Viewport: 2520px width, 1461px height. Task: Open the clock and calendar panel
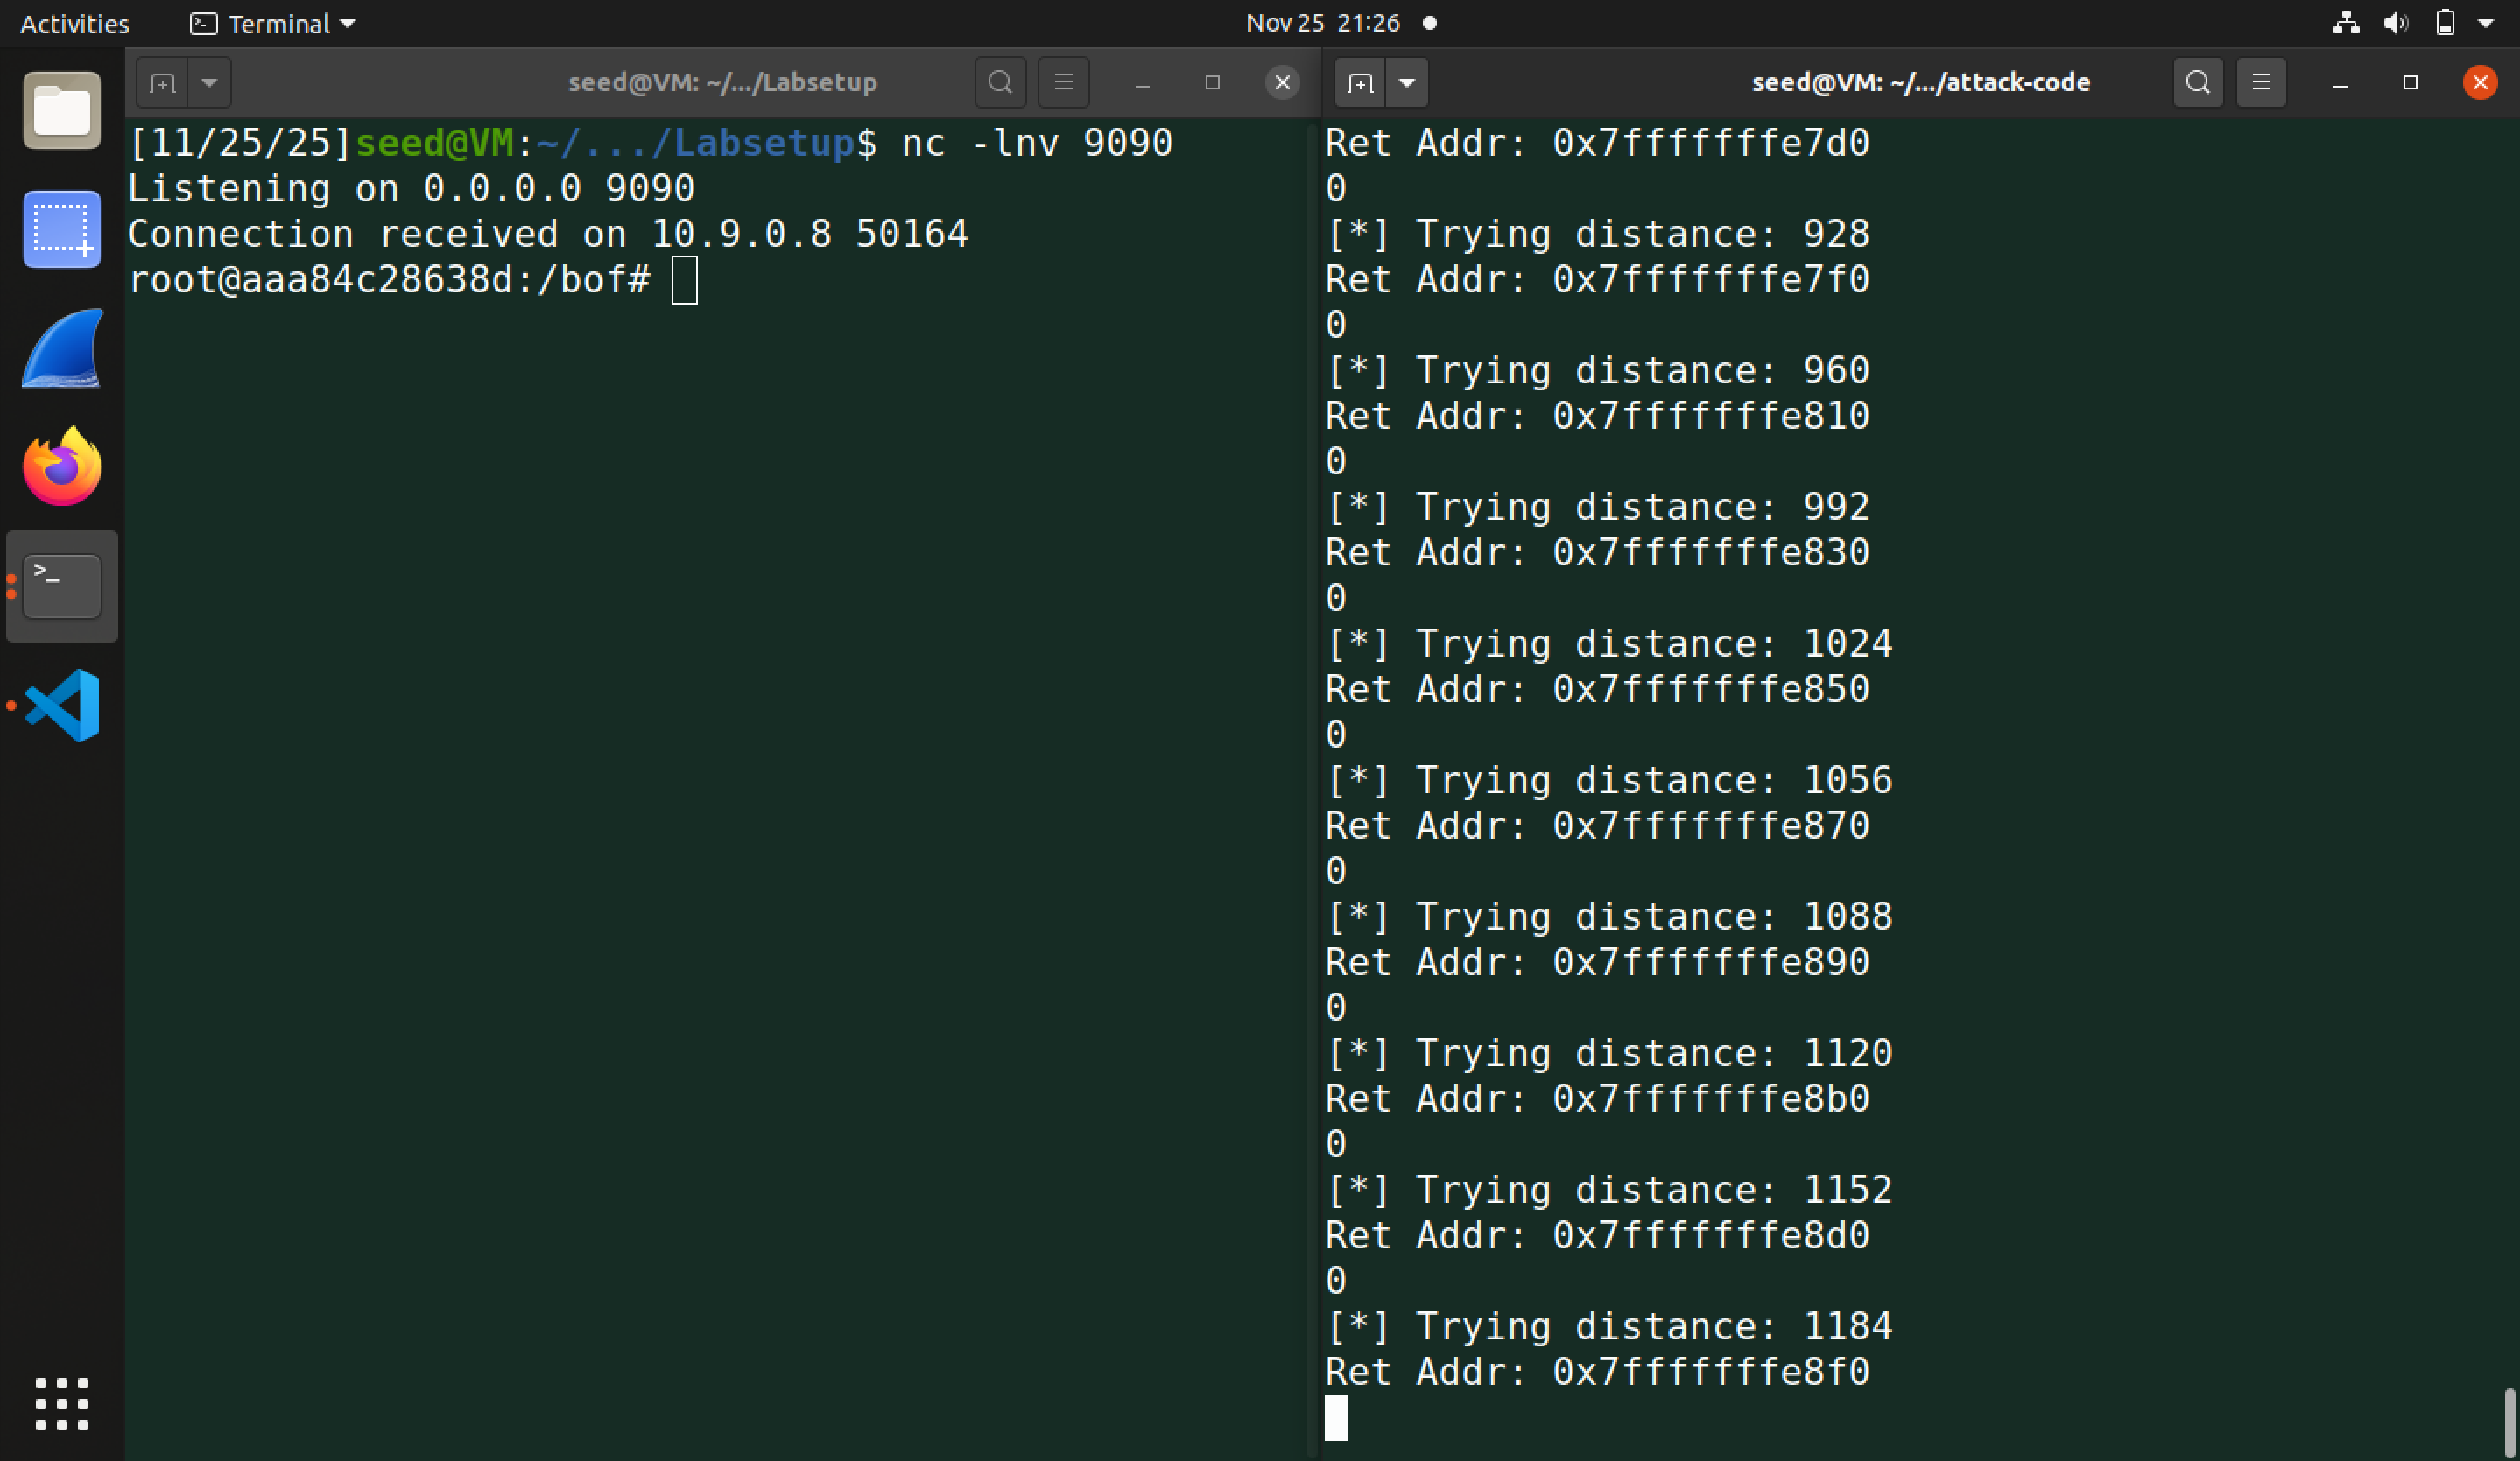pyautogui.click(x=1322, y=23)
